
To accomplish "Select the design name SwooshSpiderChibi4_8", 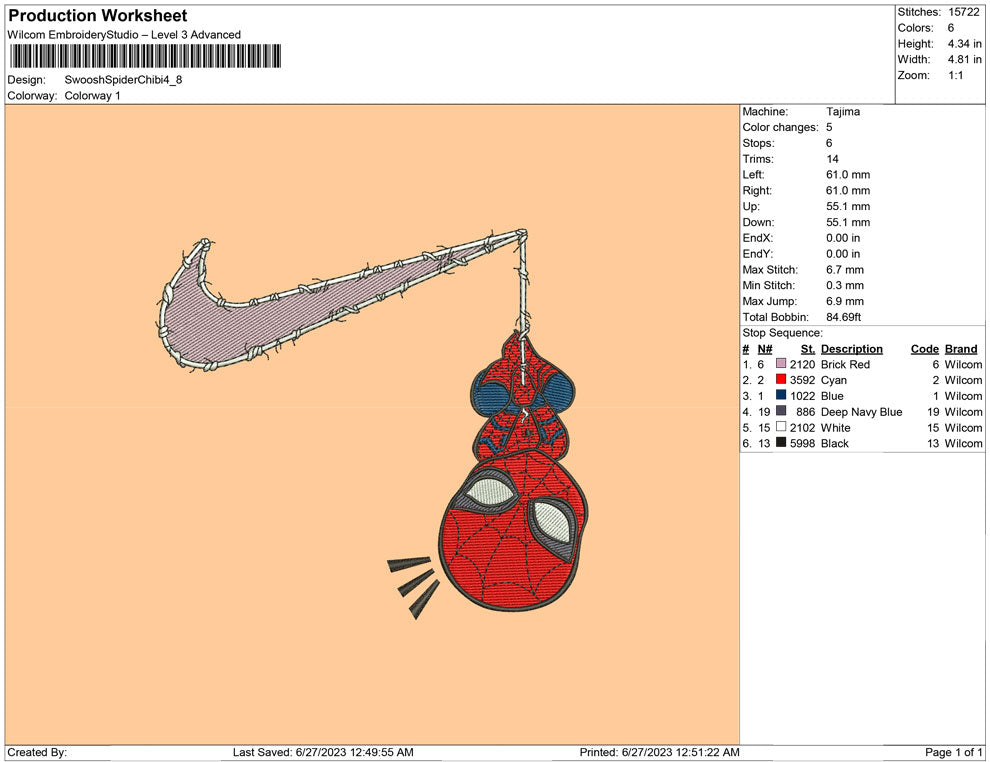I will coord(123,79).
